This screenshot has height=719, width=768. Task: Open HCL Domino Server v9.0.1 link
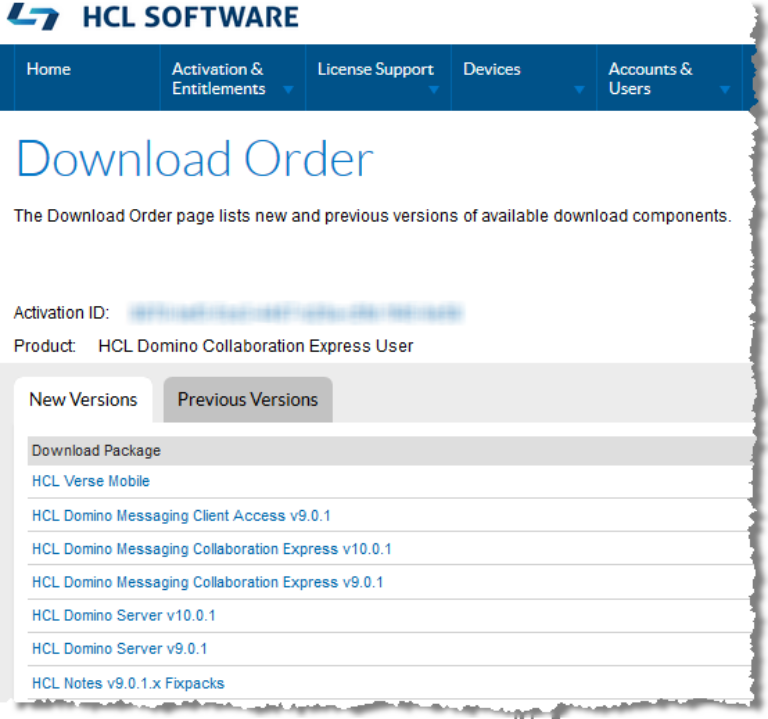(120, 649)
